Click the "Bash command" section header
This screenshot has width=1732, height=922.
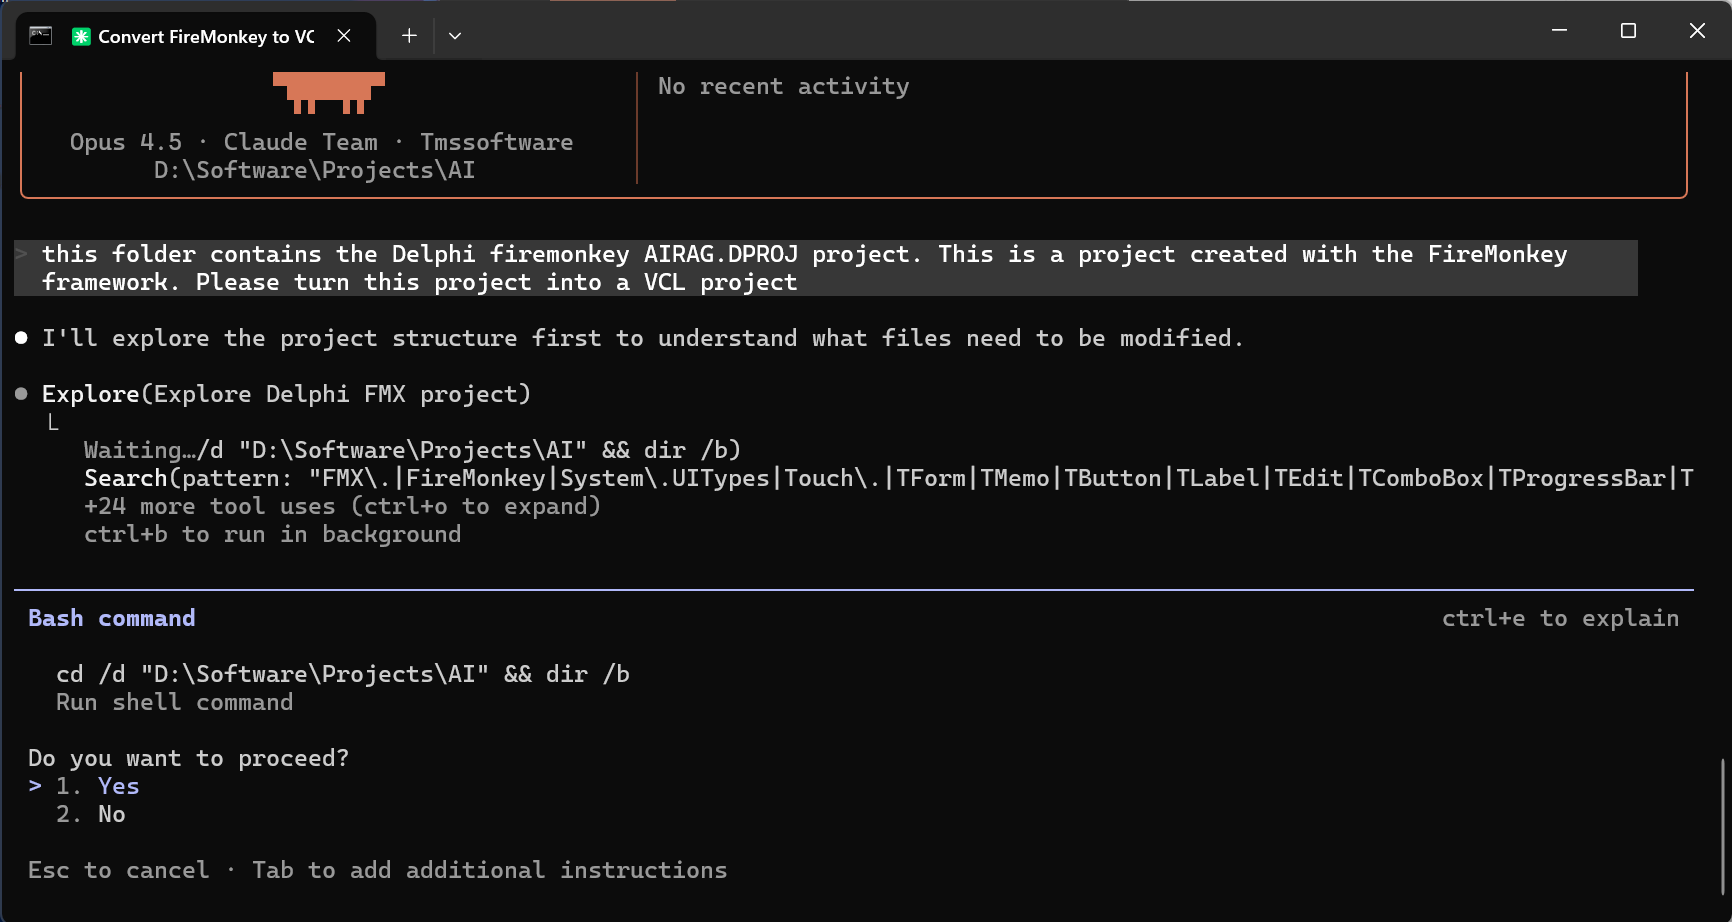[x=111, y=617]
